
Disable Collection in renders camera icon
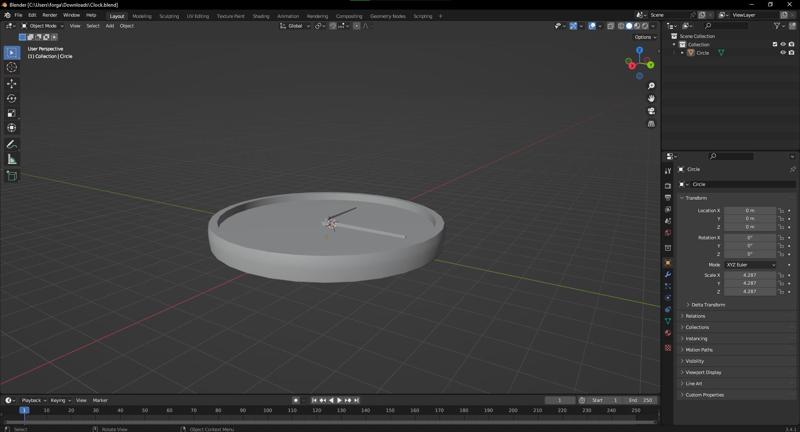click(x=791, y=44)
